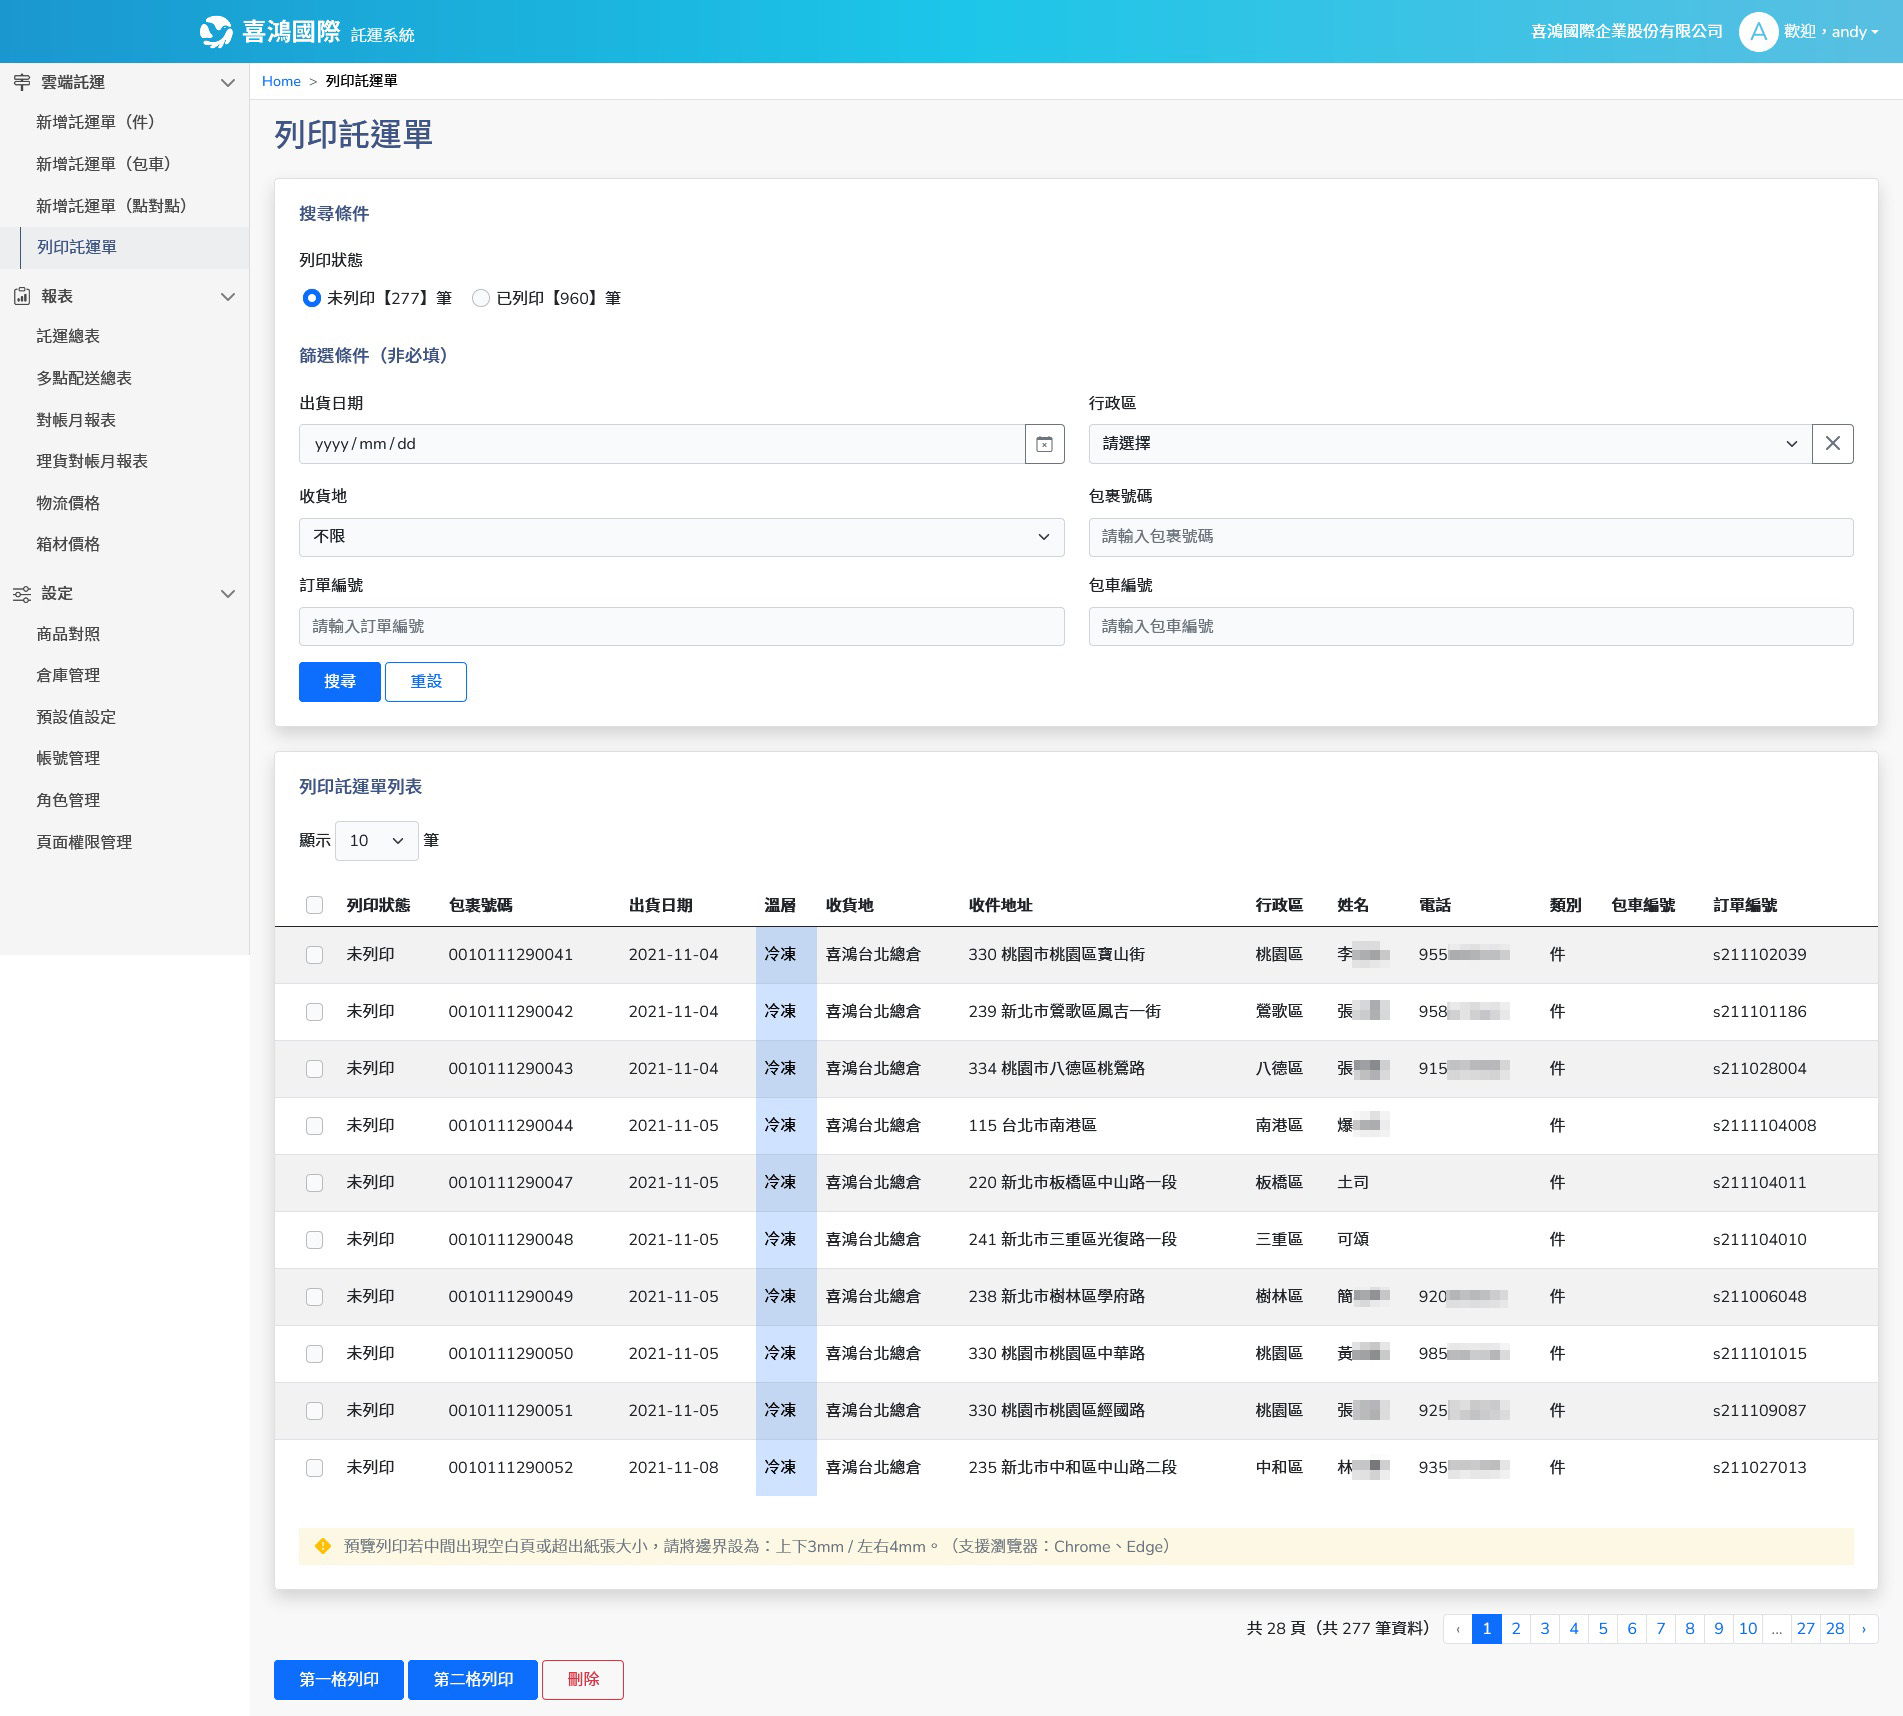Open the 行政區 dropdown

(1449, 444)
